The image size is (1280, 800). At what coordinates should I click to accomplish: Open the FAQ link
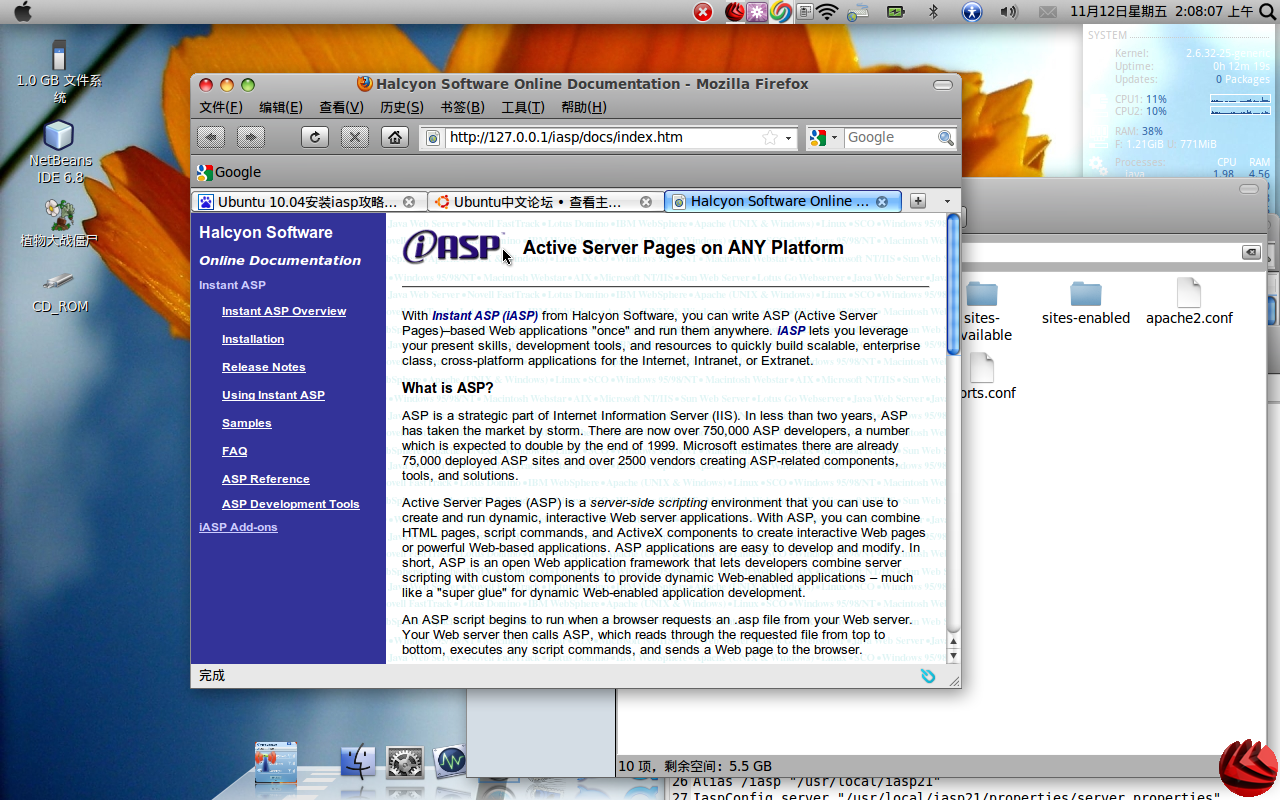(235, 451)
